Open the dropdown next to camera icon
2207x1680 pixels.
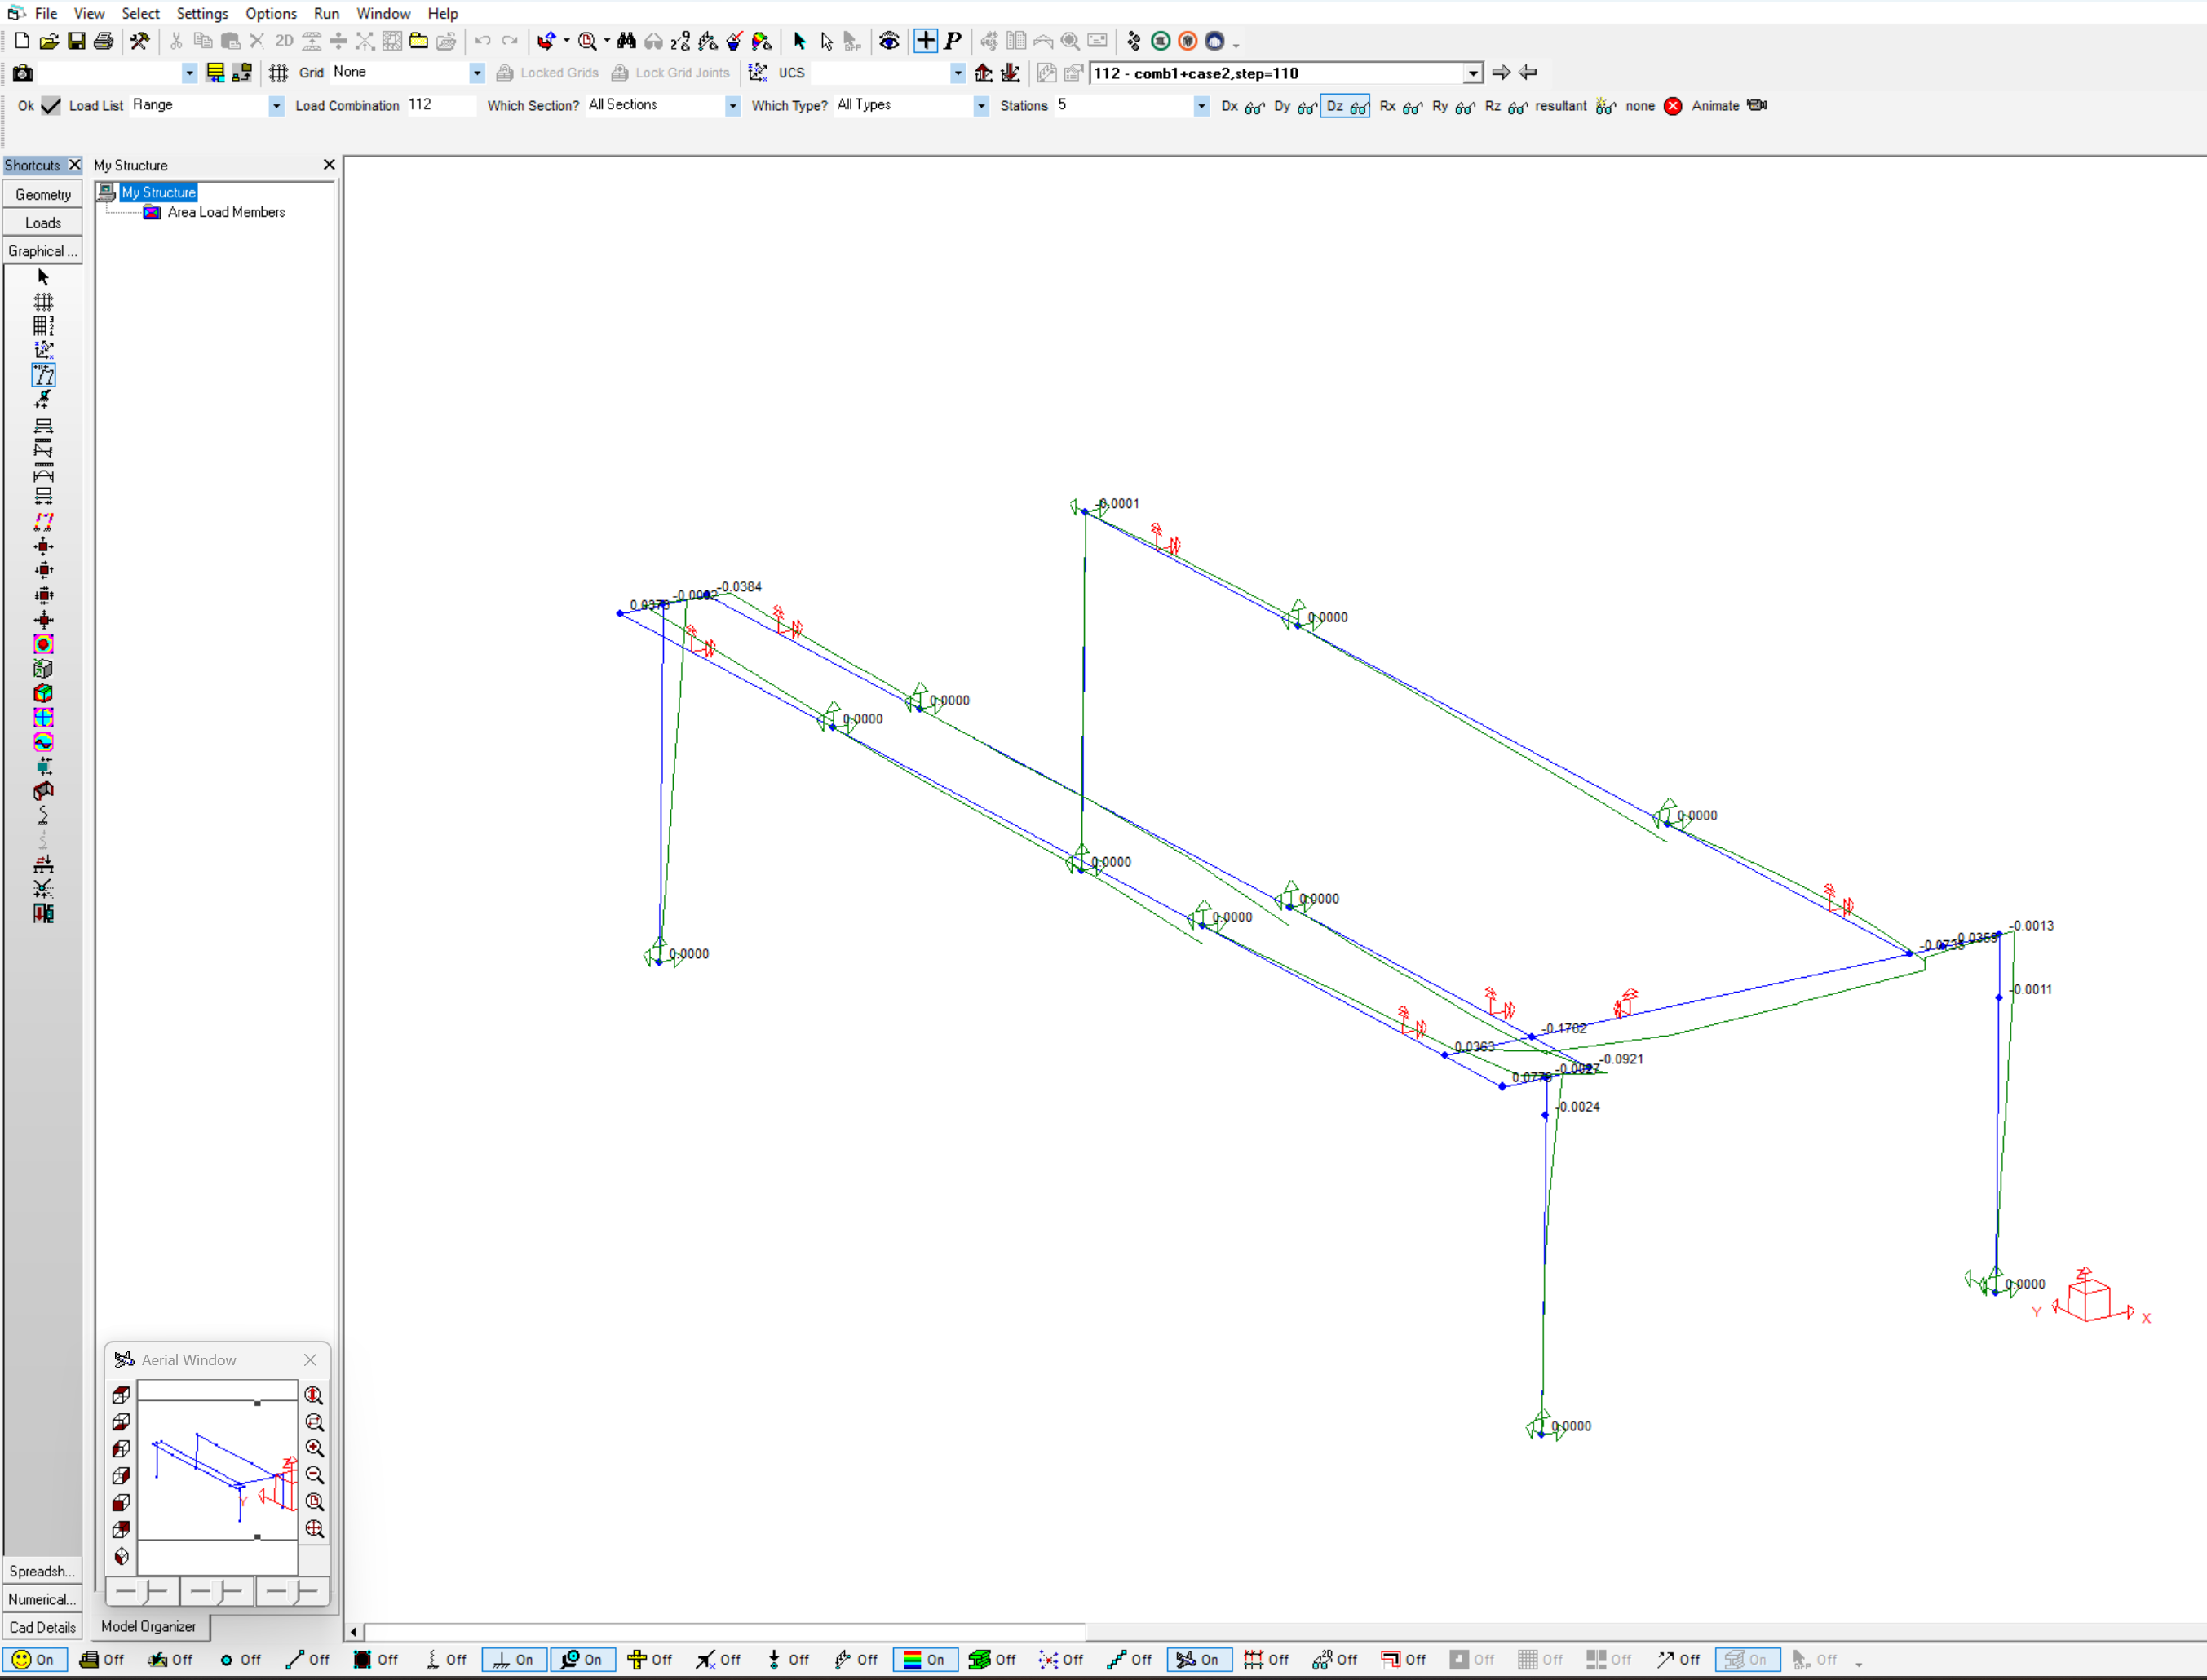(189, 73)
